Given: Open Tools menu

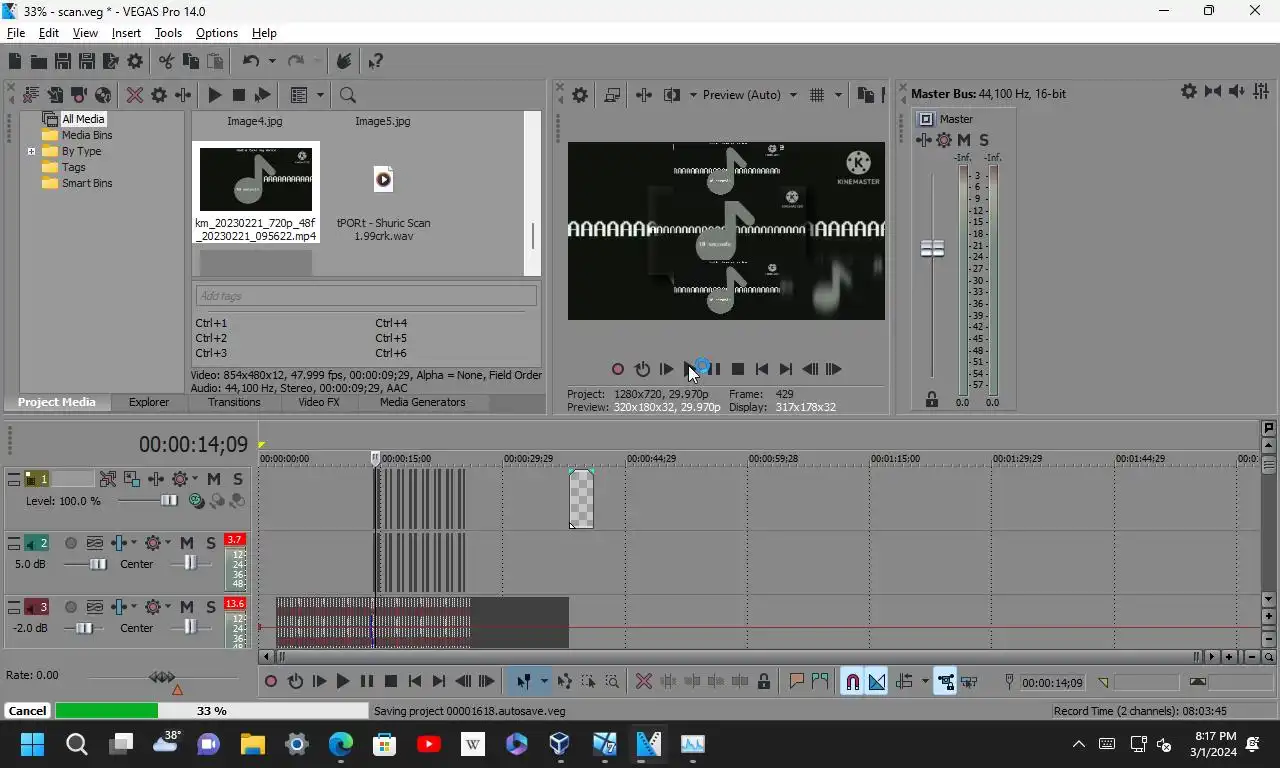Looking at the screenshot, I should pos(168,33).
